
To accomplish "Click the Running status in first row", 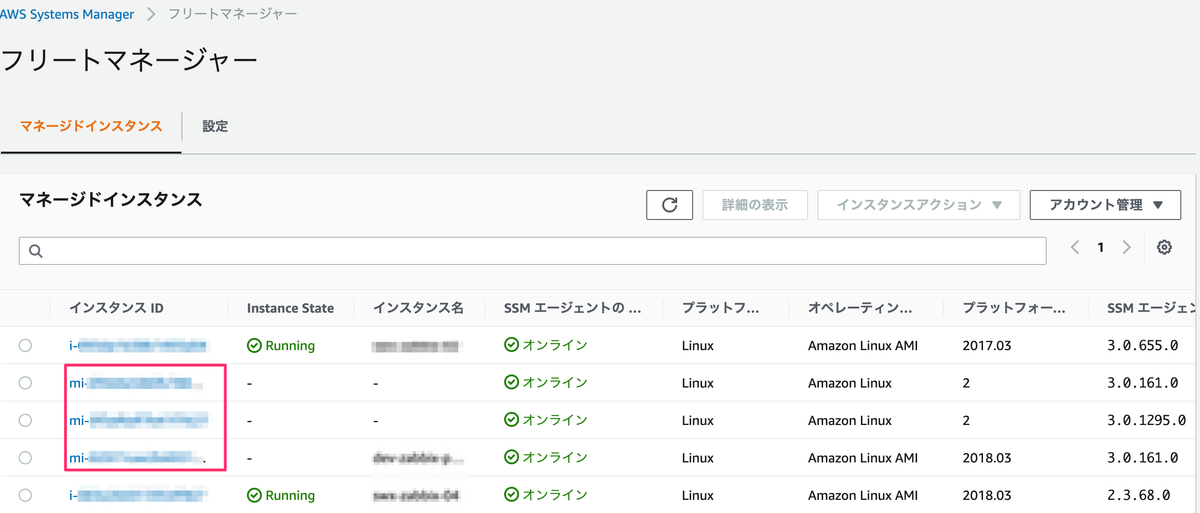I will pyautogui.click(x=281, y=345).
